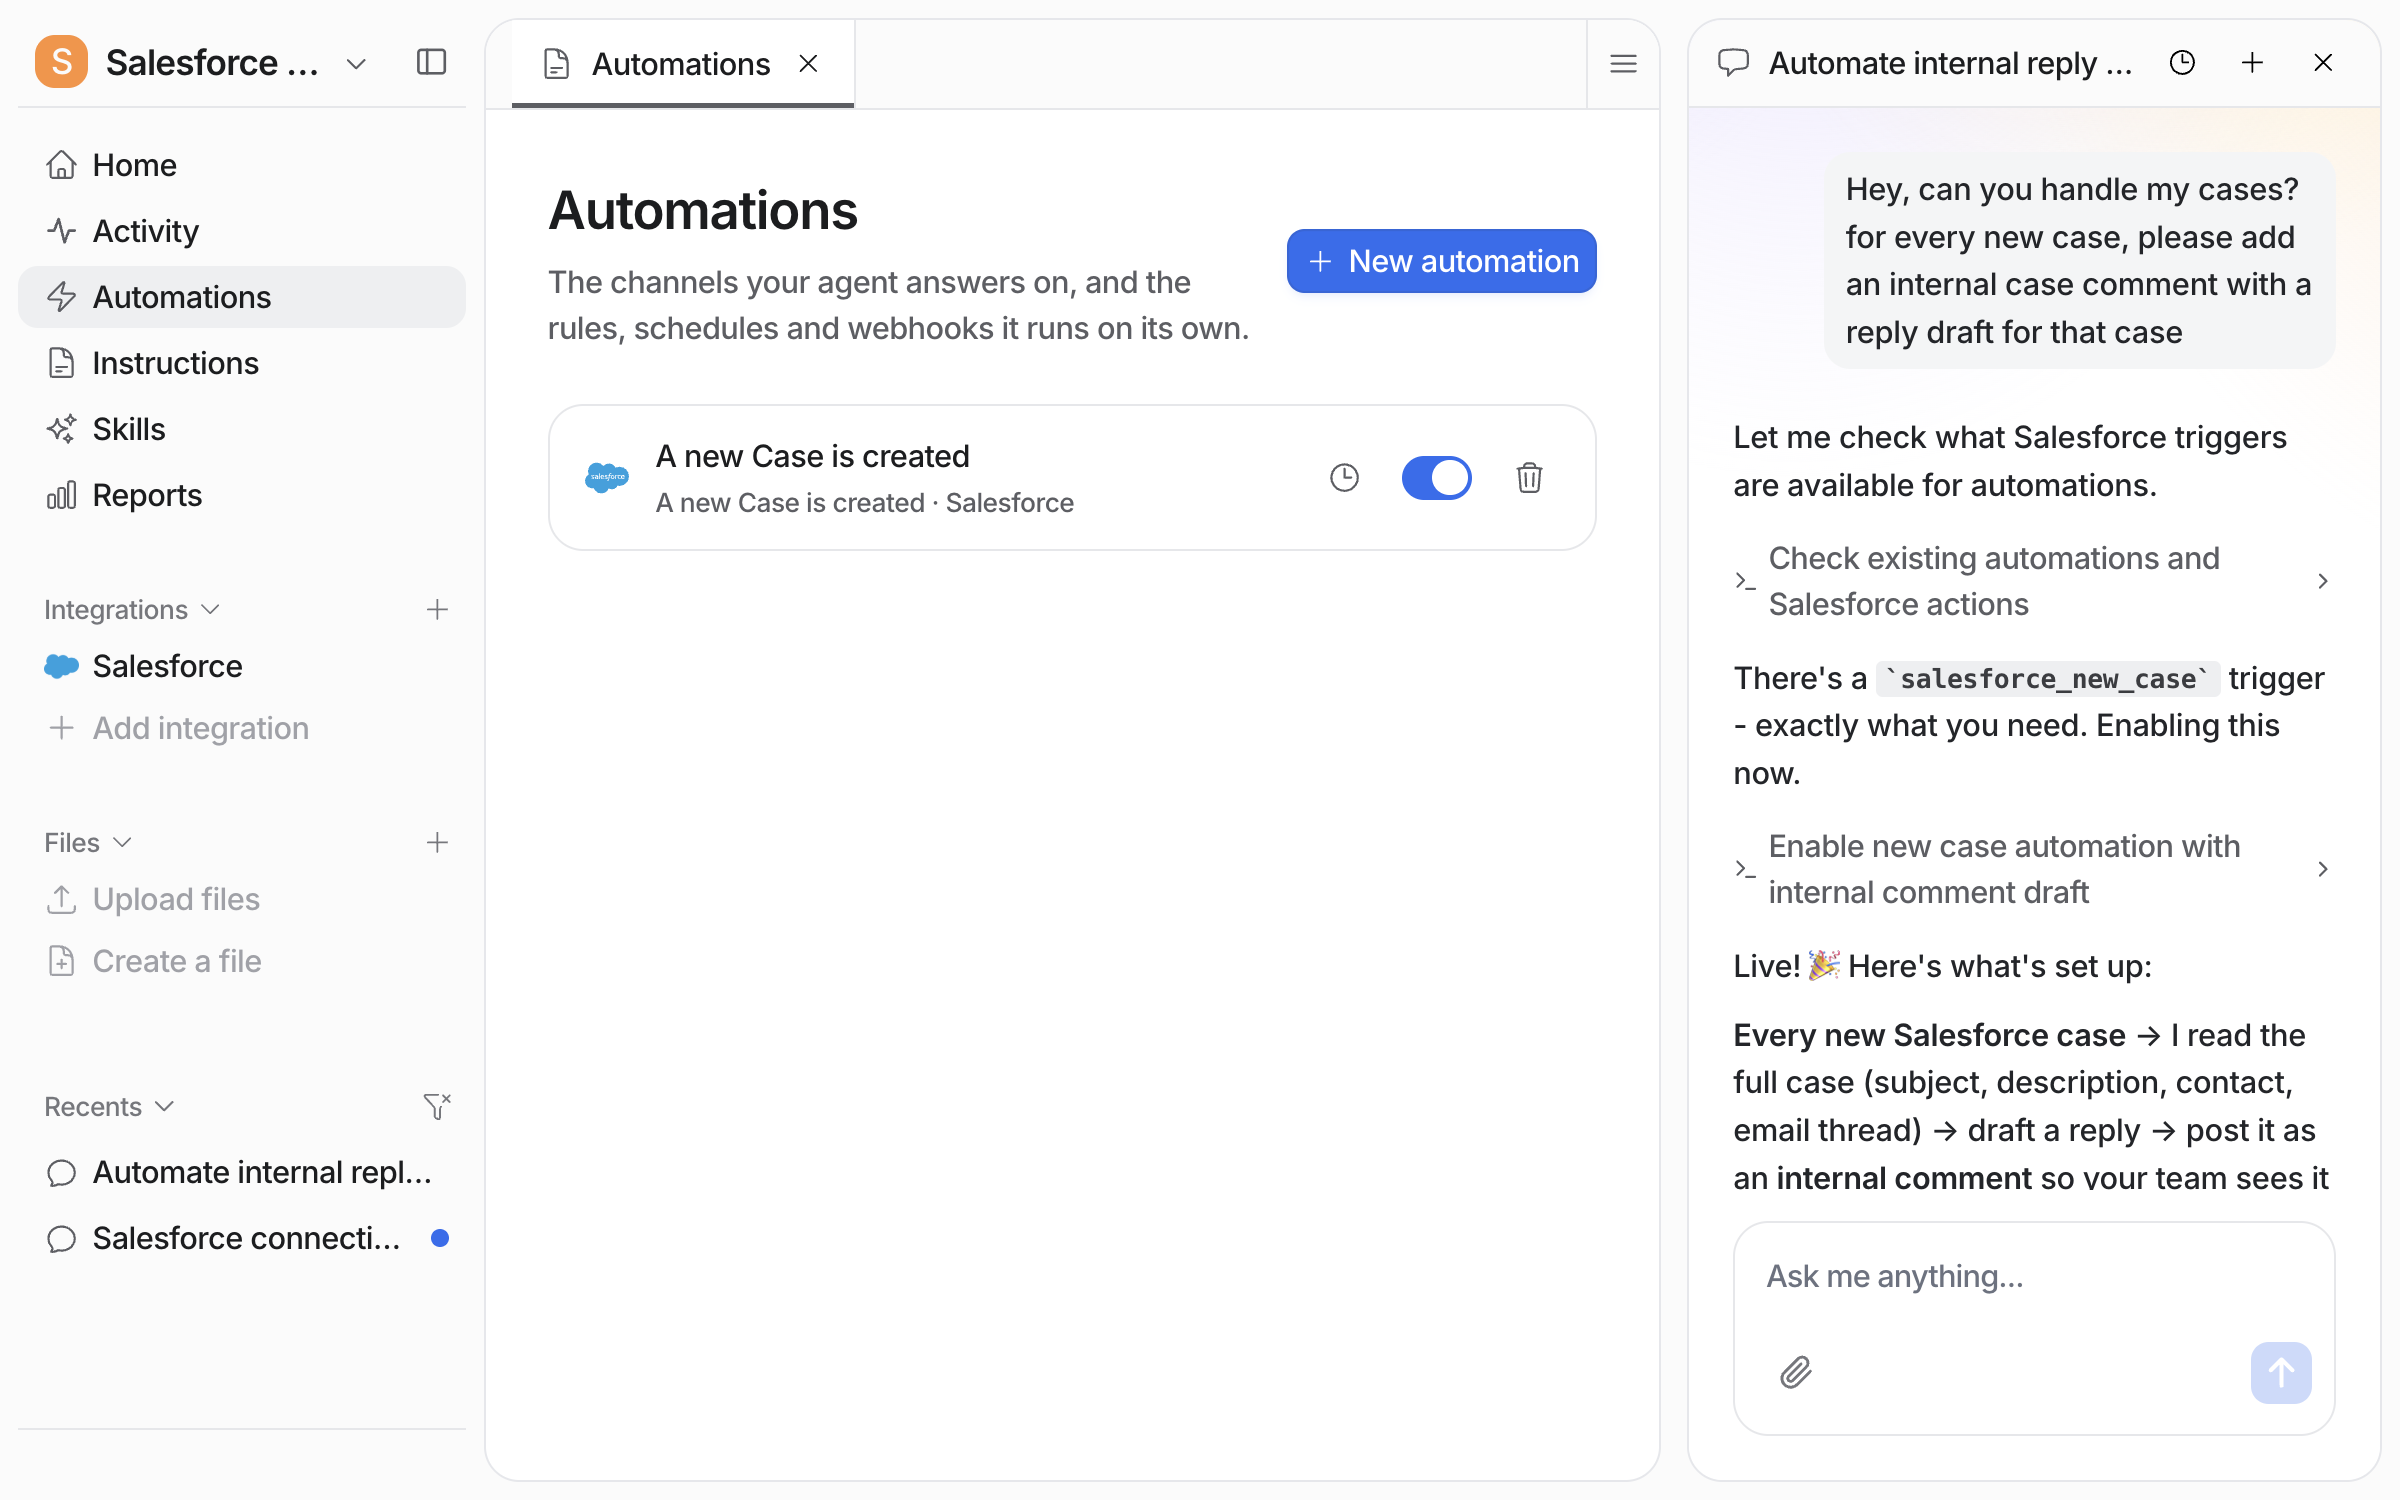Click the Ask me anything input field
The width and height of the screenshot is (2400, 1500).
click(2033, 1277)
